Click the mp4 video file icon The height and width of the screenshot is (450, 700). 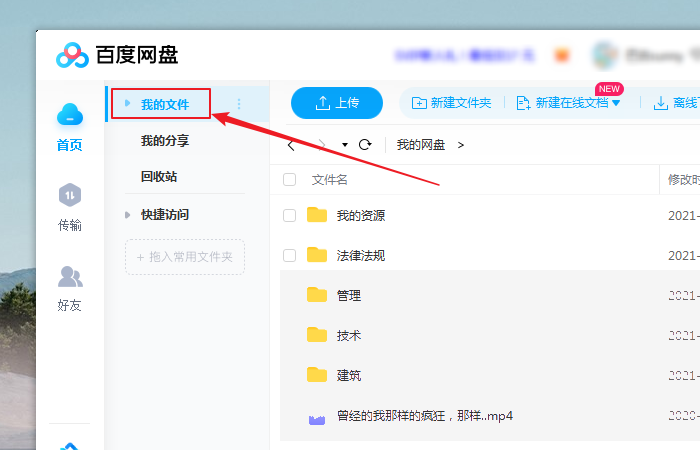tap(317, 420)
